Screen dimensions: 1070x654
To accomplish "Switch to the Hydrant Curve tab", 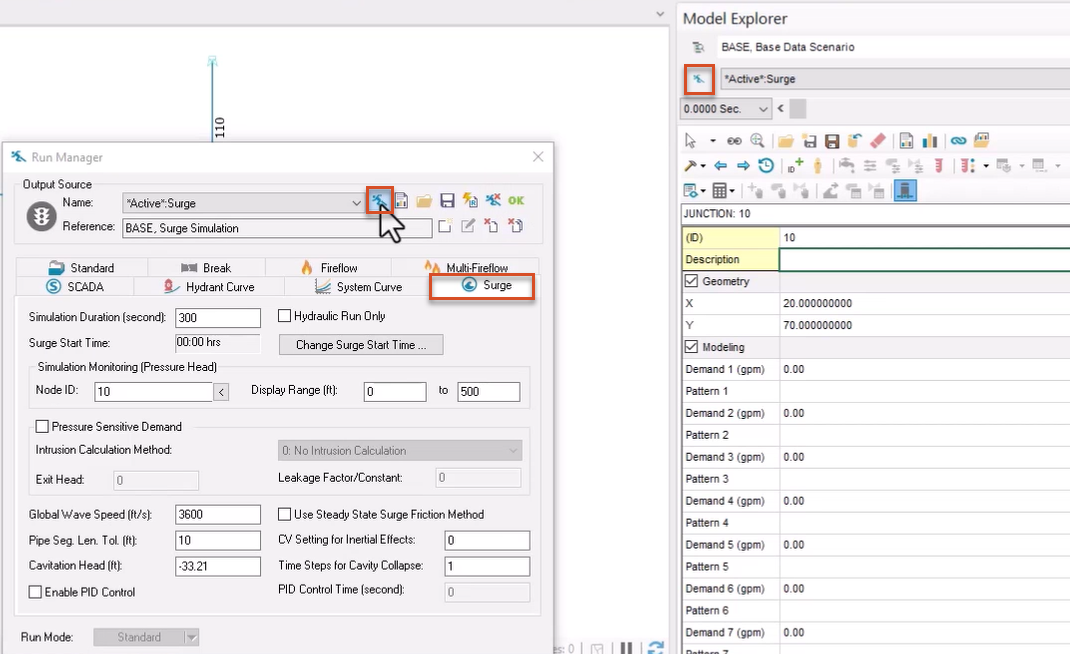I will coord(209,287).
